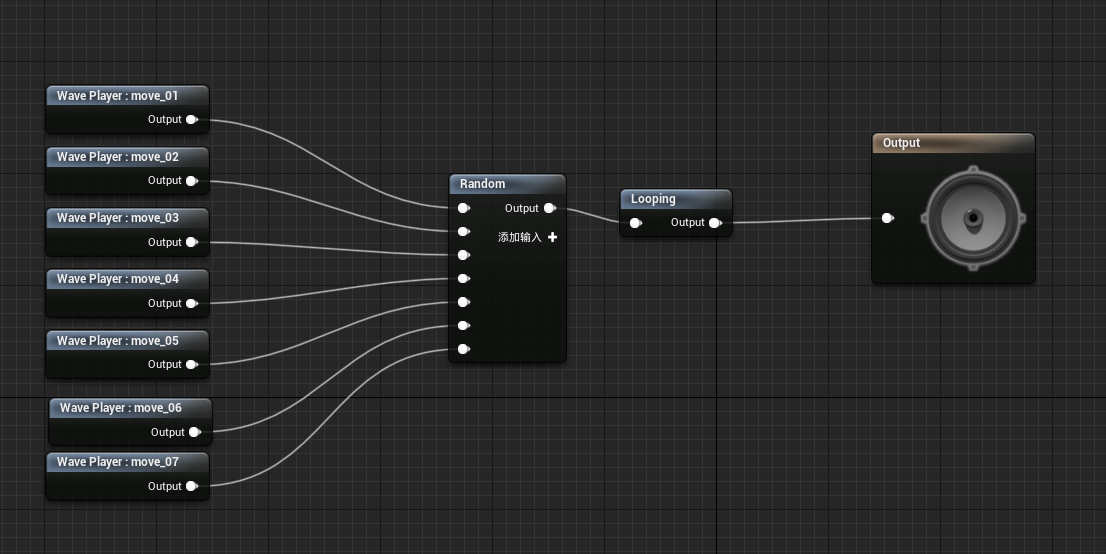The image size is (1106, 554).
Task: Select the Output node title bar
Action: [952, 143]
